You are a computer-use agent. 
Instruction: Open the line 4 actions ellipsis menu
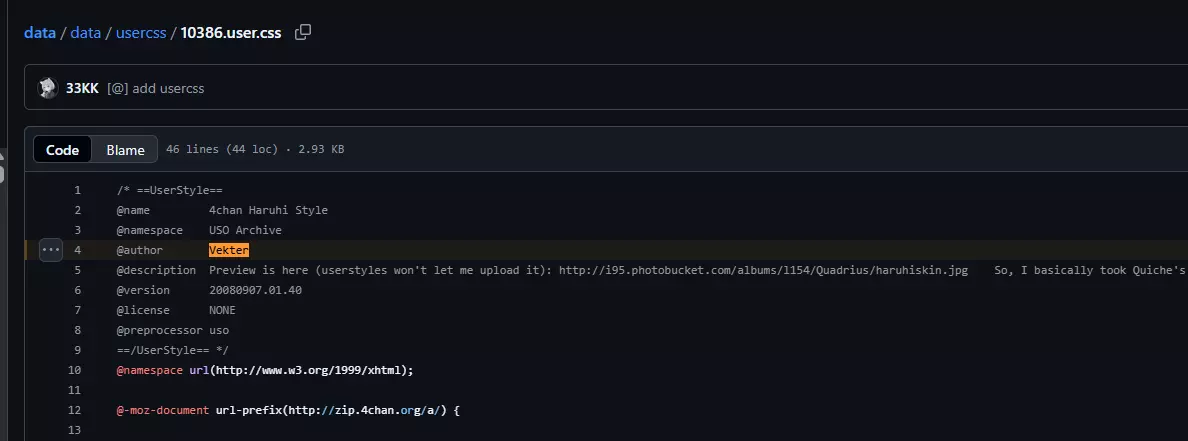point(51,249)
